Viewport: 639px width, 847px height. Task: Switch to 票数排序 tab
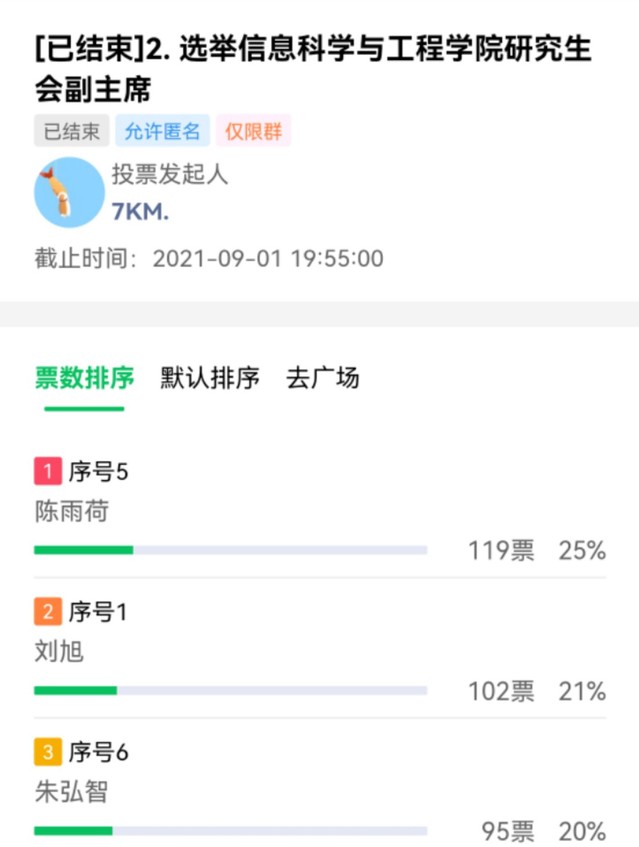point(84,378)
